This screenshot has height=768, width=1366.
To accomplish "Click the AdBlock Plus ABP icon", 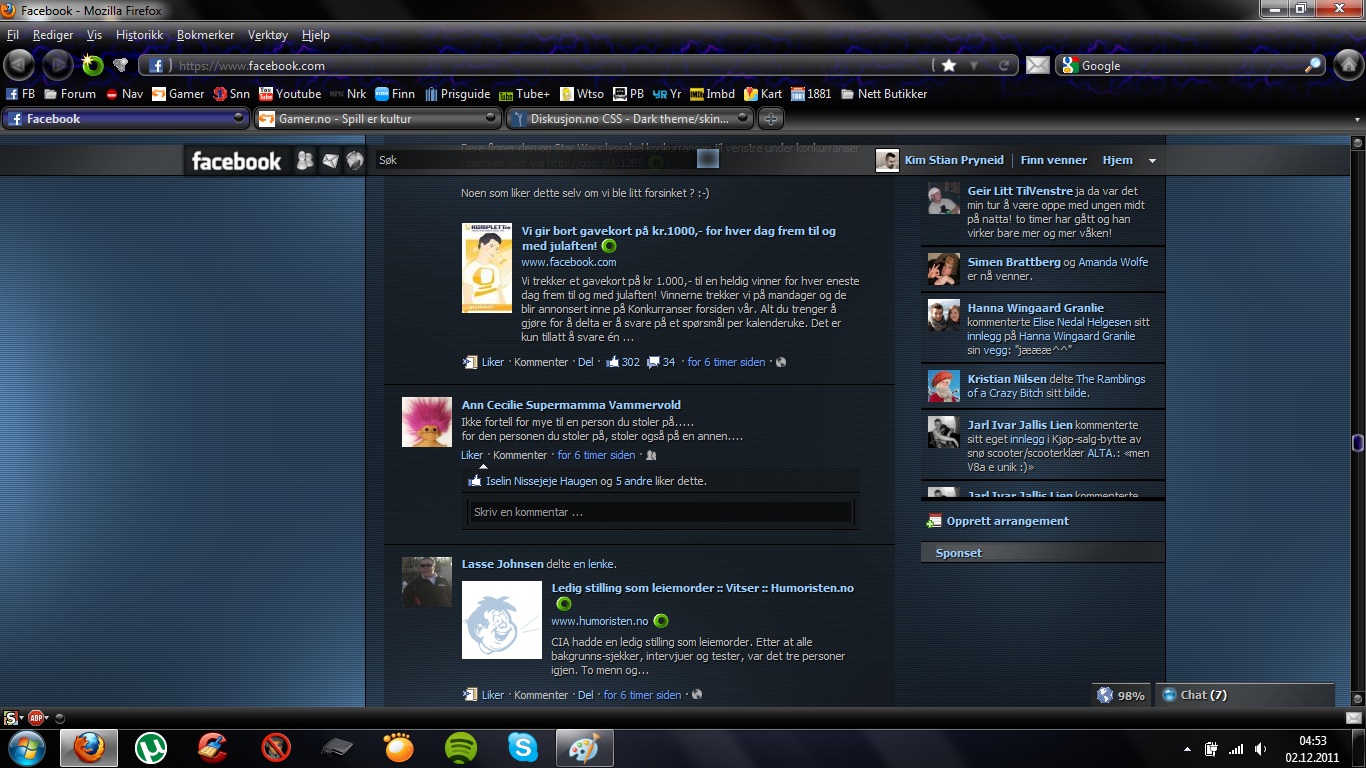I will point(35,718).
